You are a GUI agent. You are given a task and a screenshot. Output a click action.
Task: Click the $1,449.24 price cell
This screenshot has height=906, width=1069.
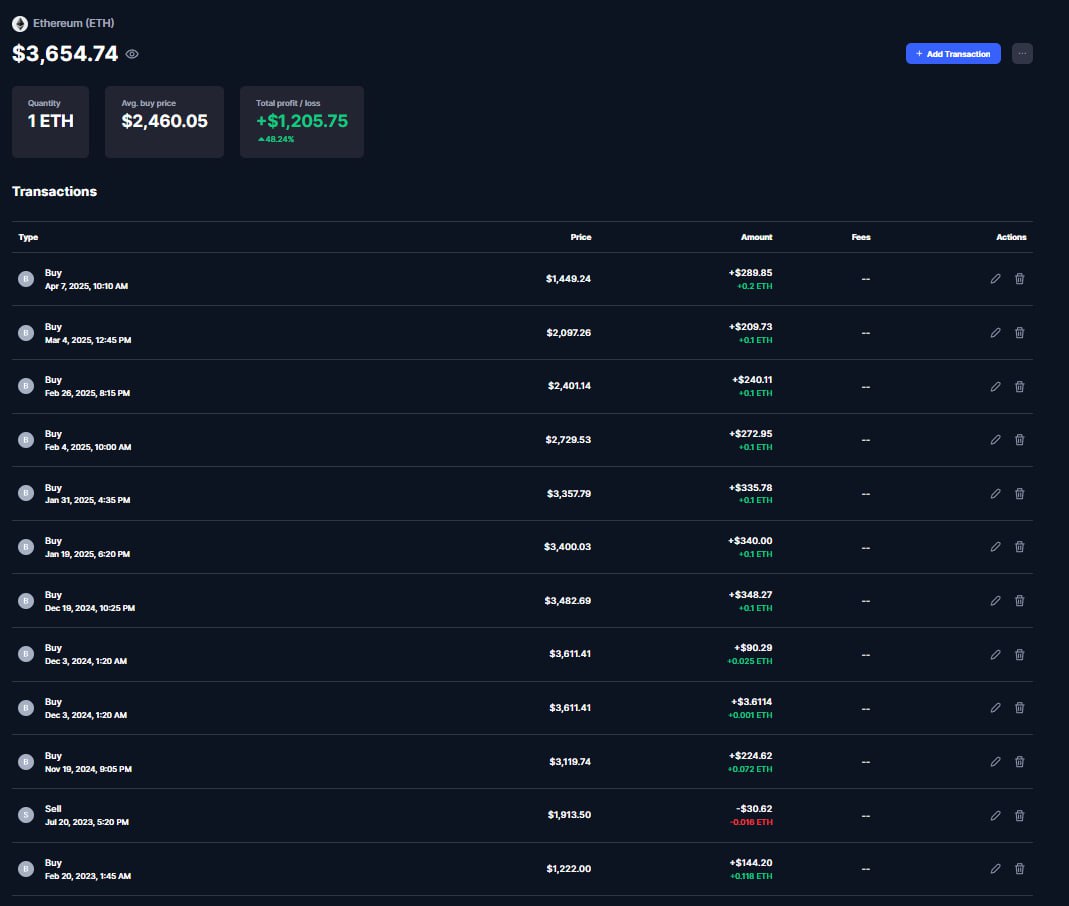pyautogui.click(x=569, y=279)
